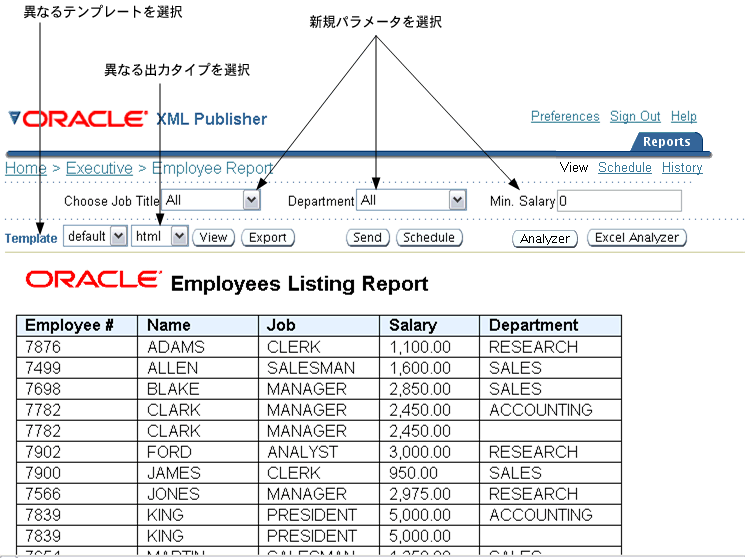Select the FORD name cell
This screenshot has width=745, height=558.
(x=198, y=452)
